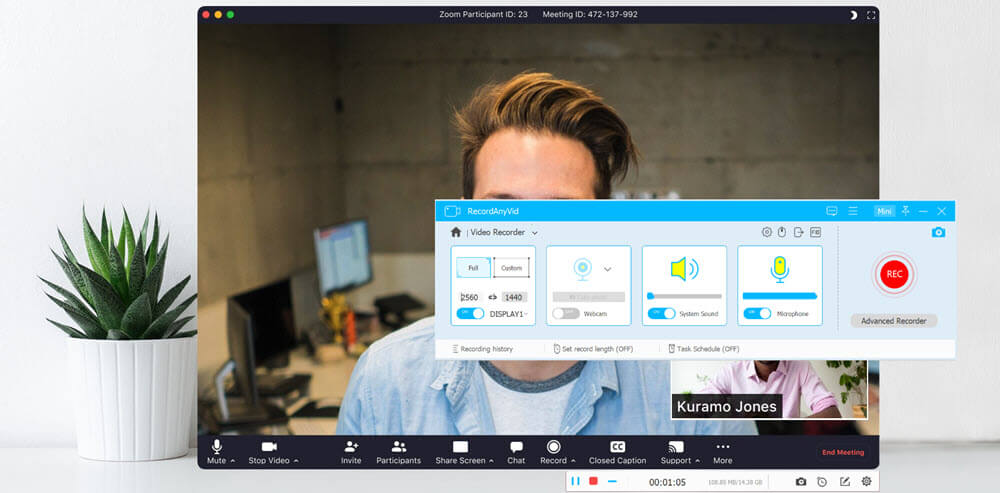Swap width and height arrows icon
The height and width of the screenshot is (493, 1000).
click(x=492, y=297)
